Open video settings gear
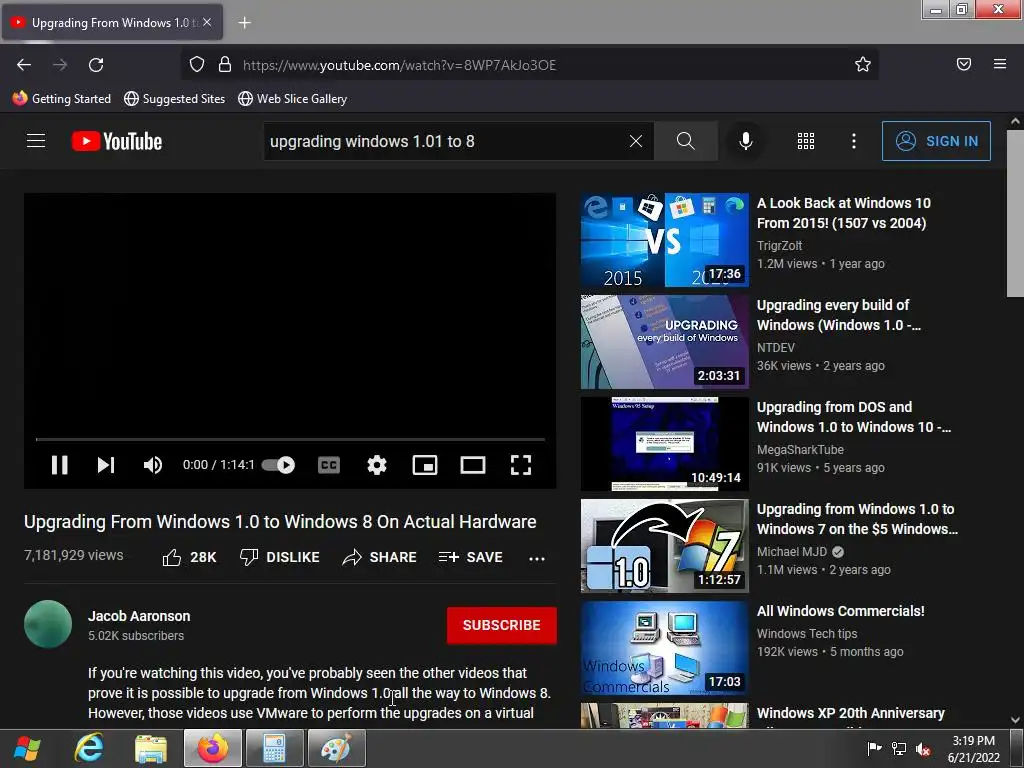Viewport: 1024px width, 768px height. (377, 465)
